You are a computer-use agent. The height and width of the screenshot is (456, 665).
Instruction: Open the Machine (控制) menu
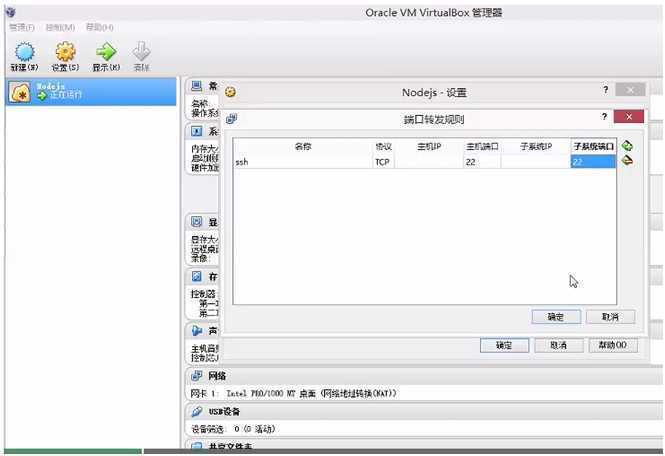(60, 28)
